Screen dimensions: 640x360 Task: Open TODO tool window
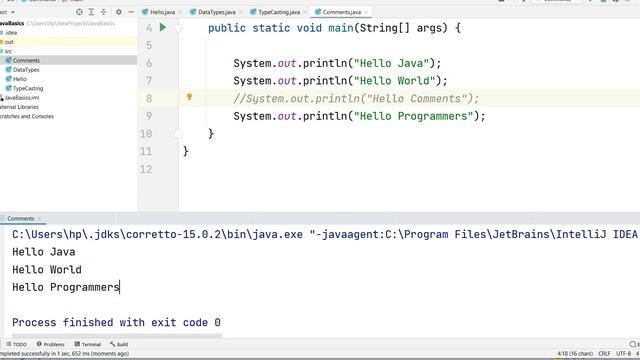pos(16,344)
